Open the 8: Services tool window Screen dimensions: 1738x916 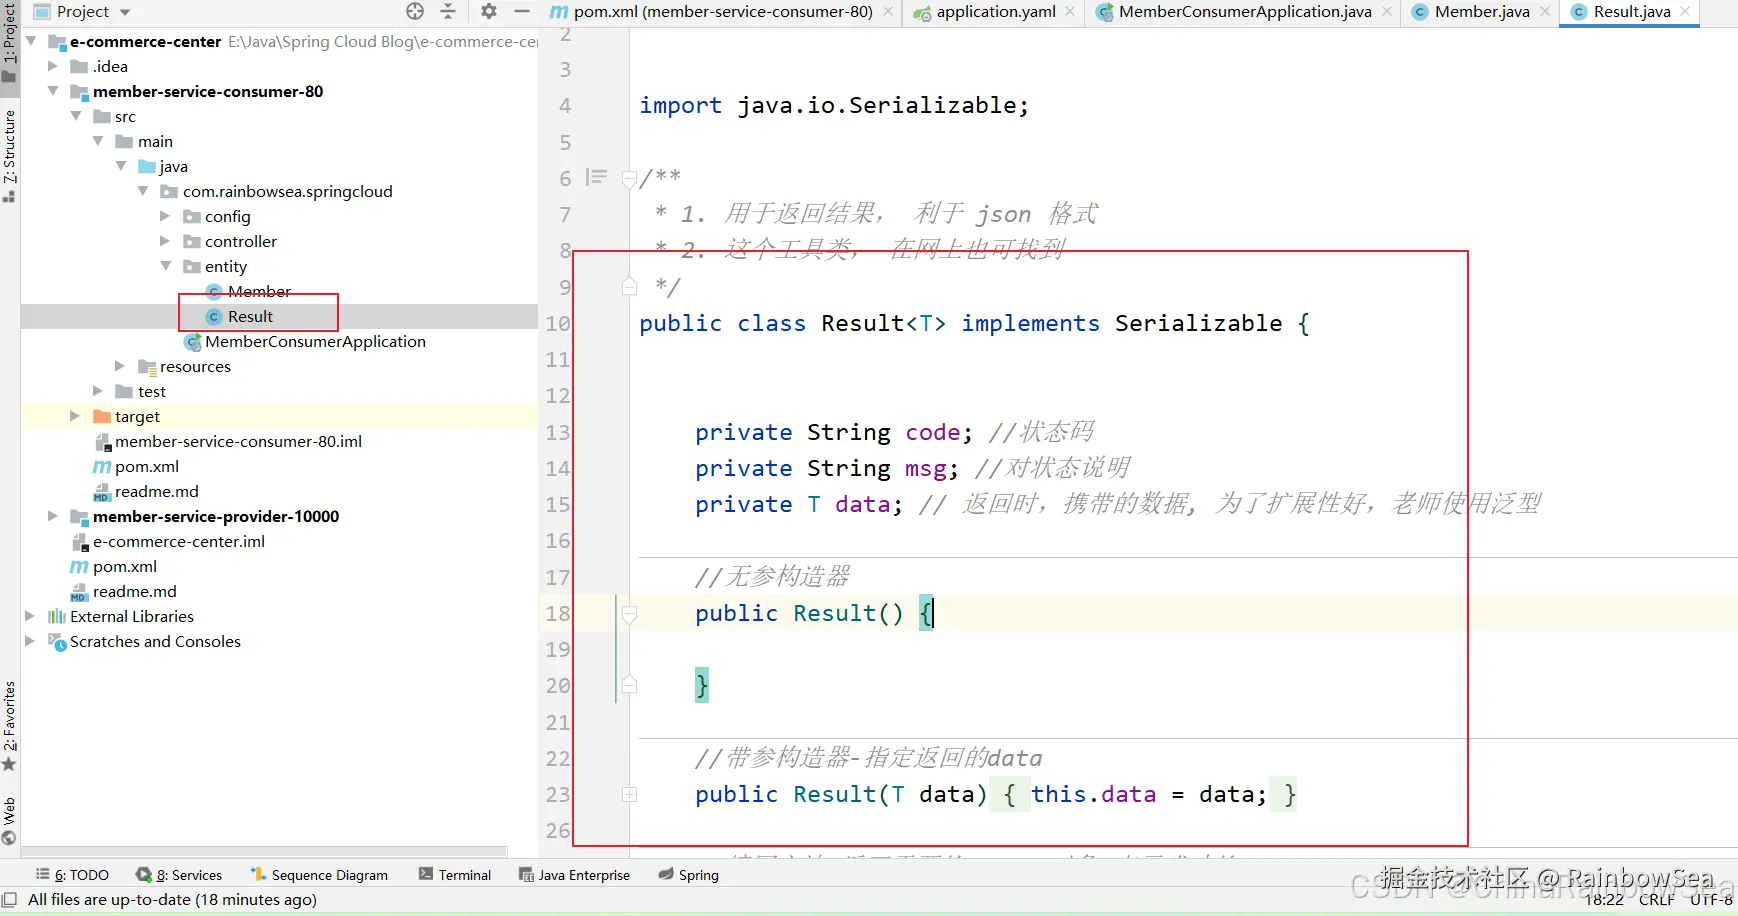pyautogui.click(x=179, y=875)
